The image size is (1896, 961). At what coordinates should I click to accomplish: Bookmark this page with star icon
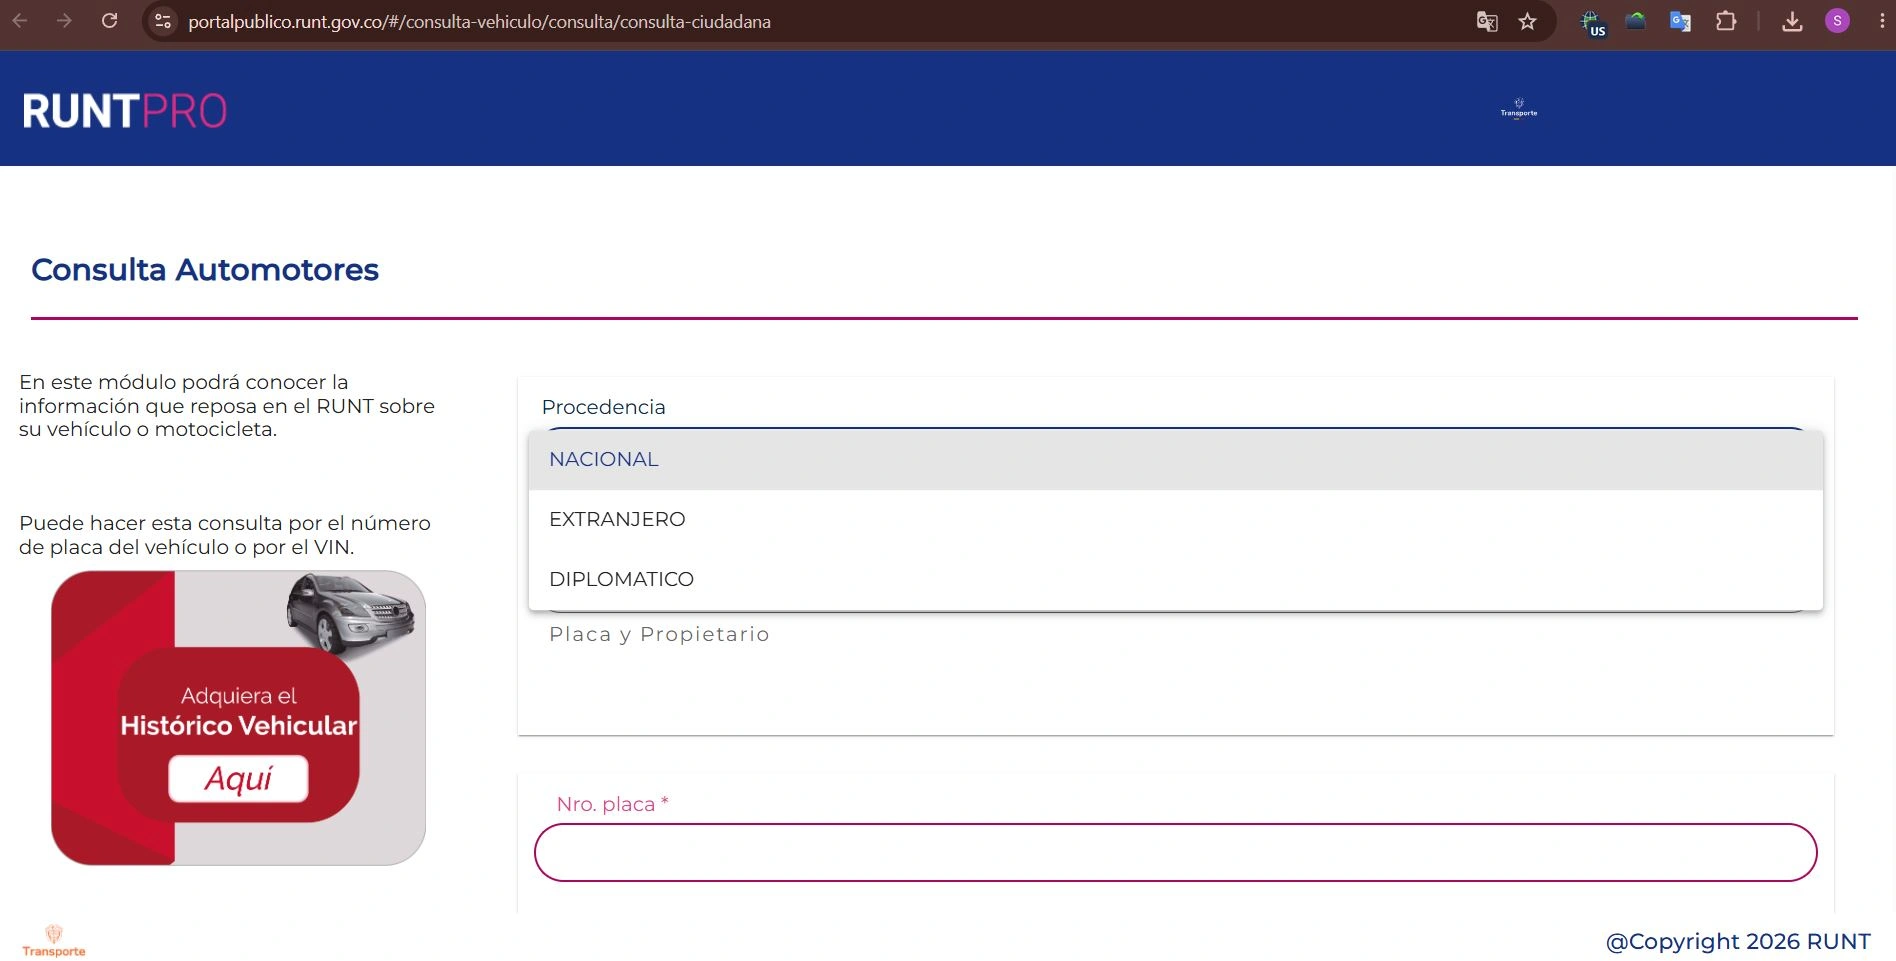[1527, 21]
